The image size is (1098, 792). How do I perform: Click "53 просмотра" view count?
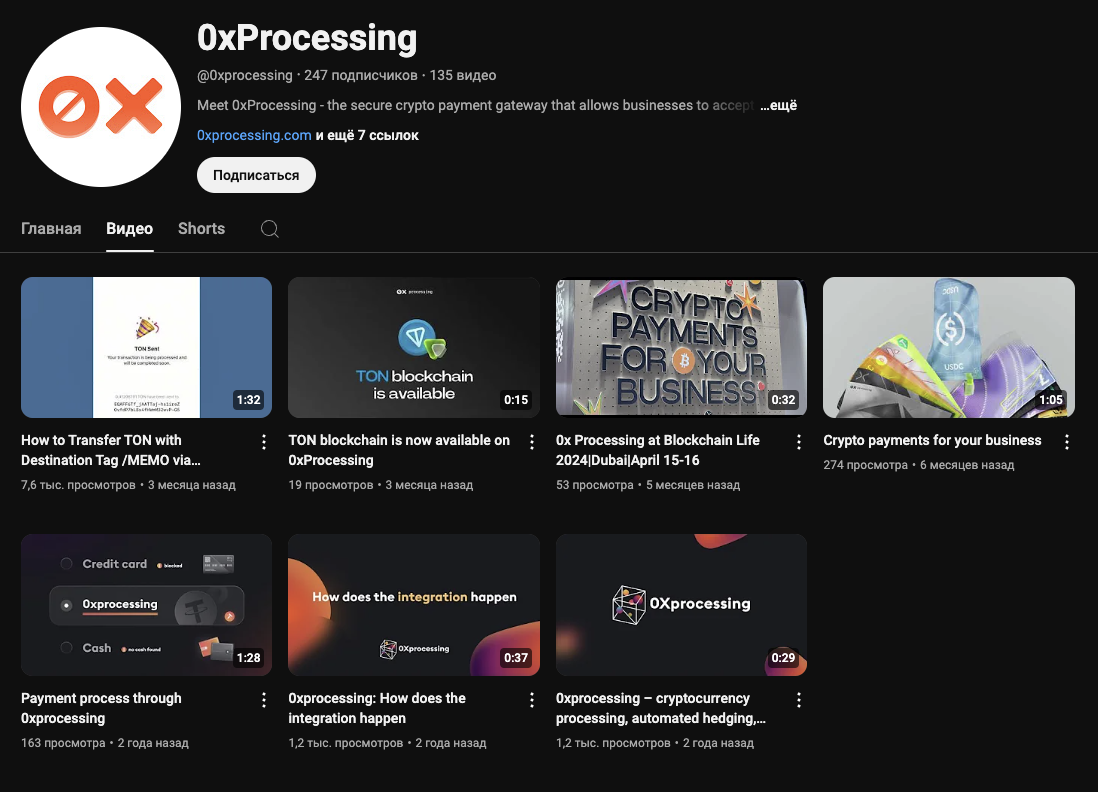595,485
